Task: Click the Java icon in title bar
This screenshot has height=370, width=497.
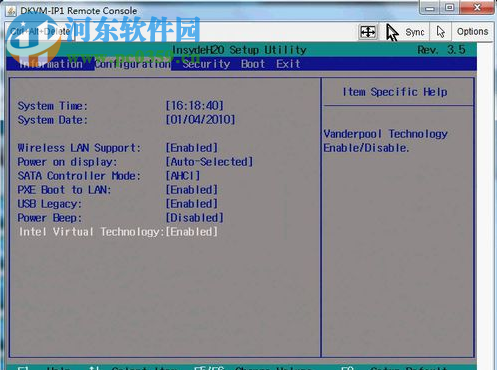Action: (x=11, y=11)
